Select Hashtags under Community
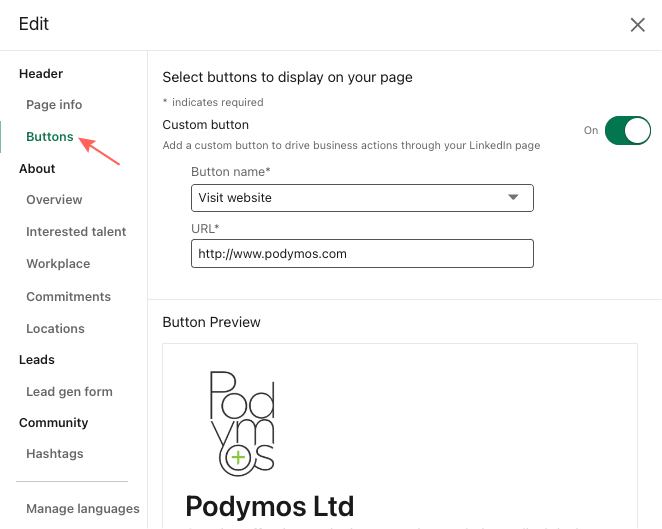 (55, 454)
